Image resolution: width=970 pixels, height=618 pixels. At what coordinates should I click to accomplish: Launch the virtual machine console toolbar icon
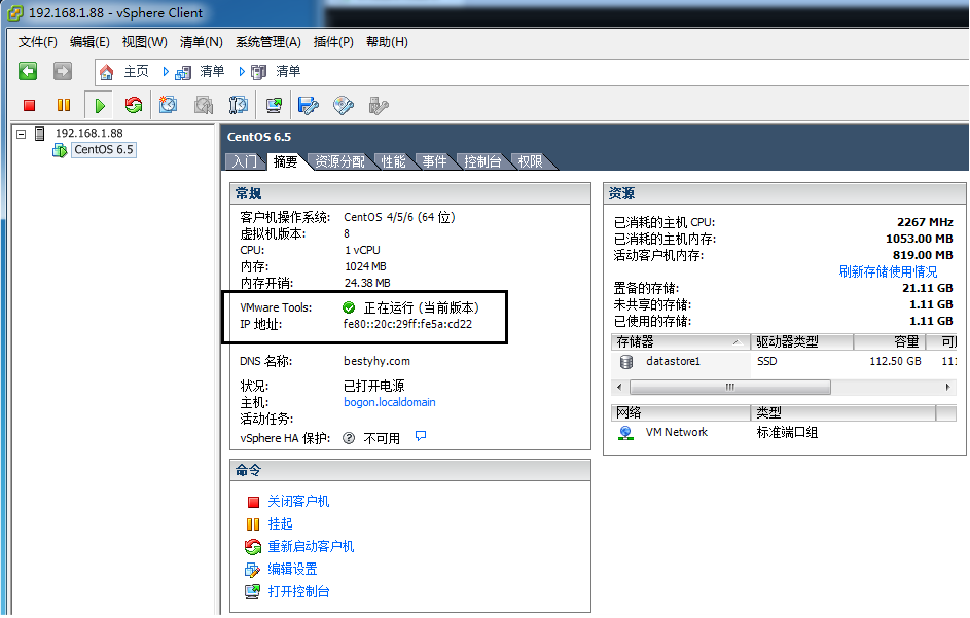click(273, 105)
